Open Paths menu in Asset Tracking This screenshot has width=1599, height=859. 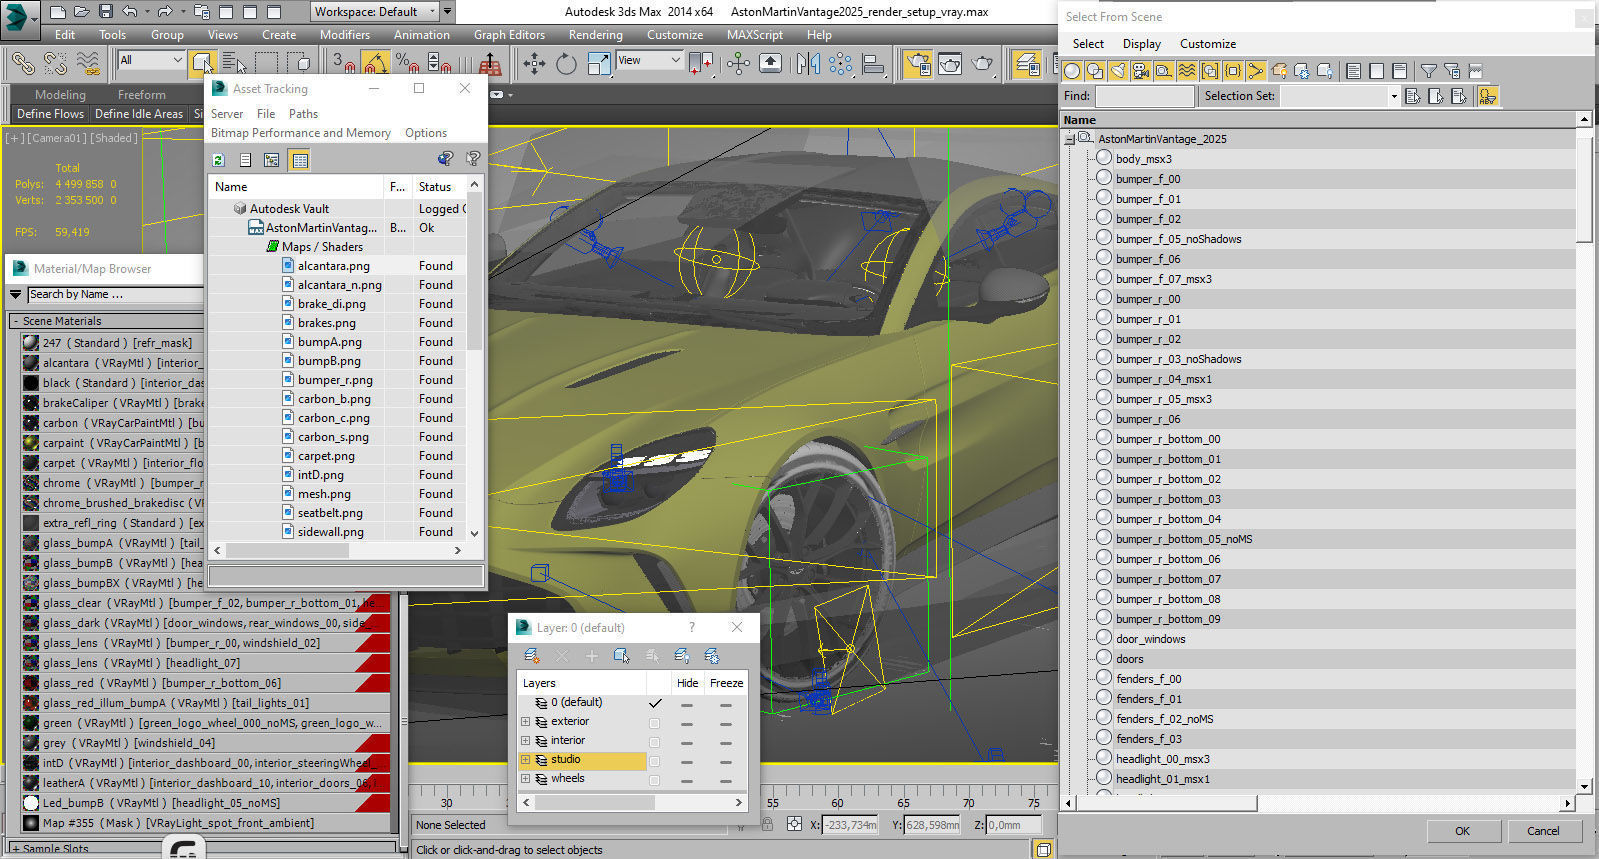(303, 114)
